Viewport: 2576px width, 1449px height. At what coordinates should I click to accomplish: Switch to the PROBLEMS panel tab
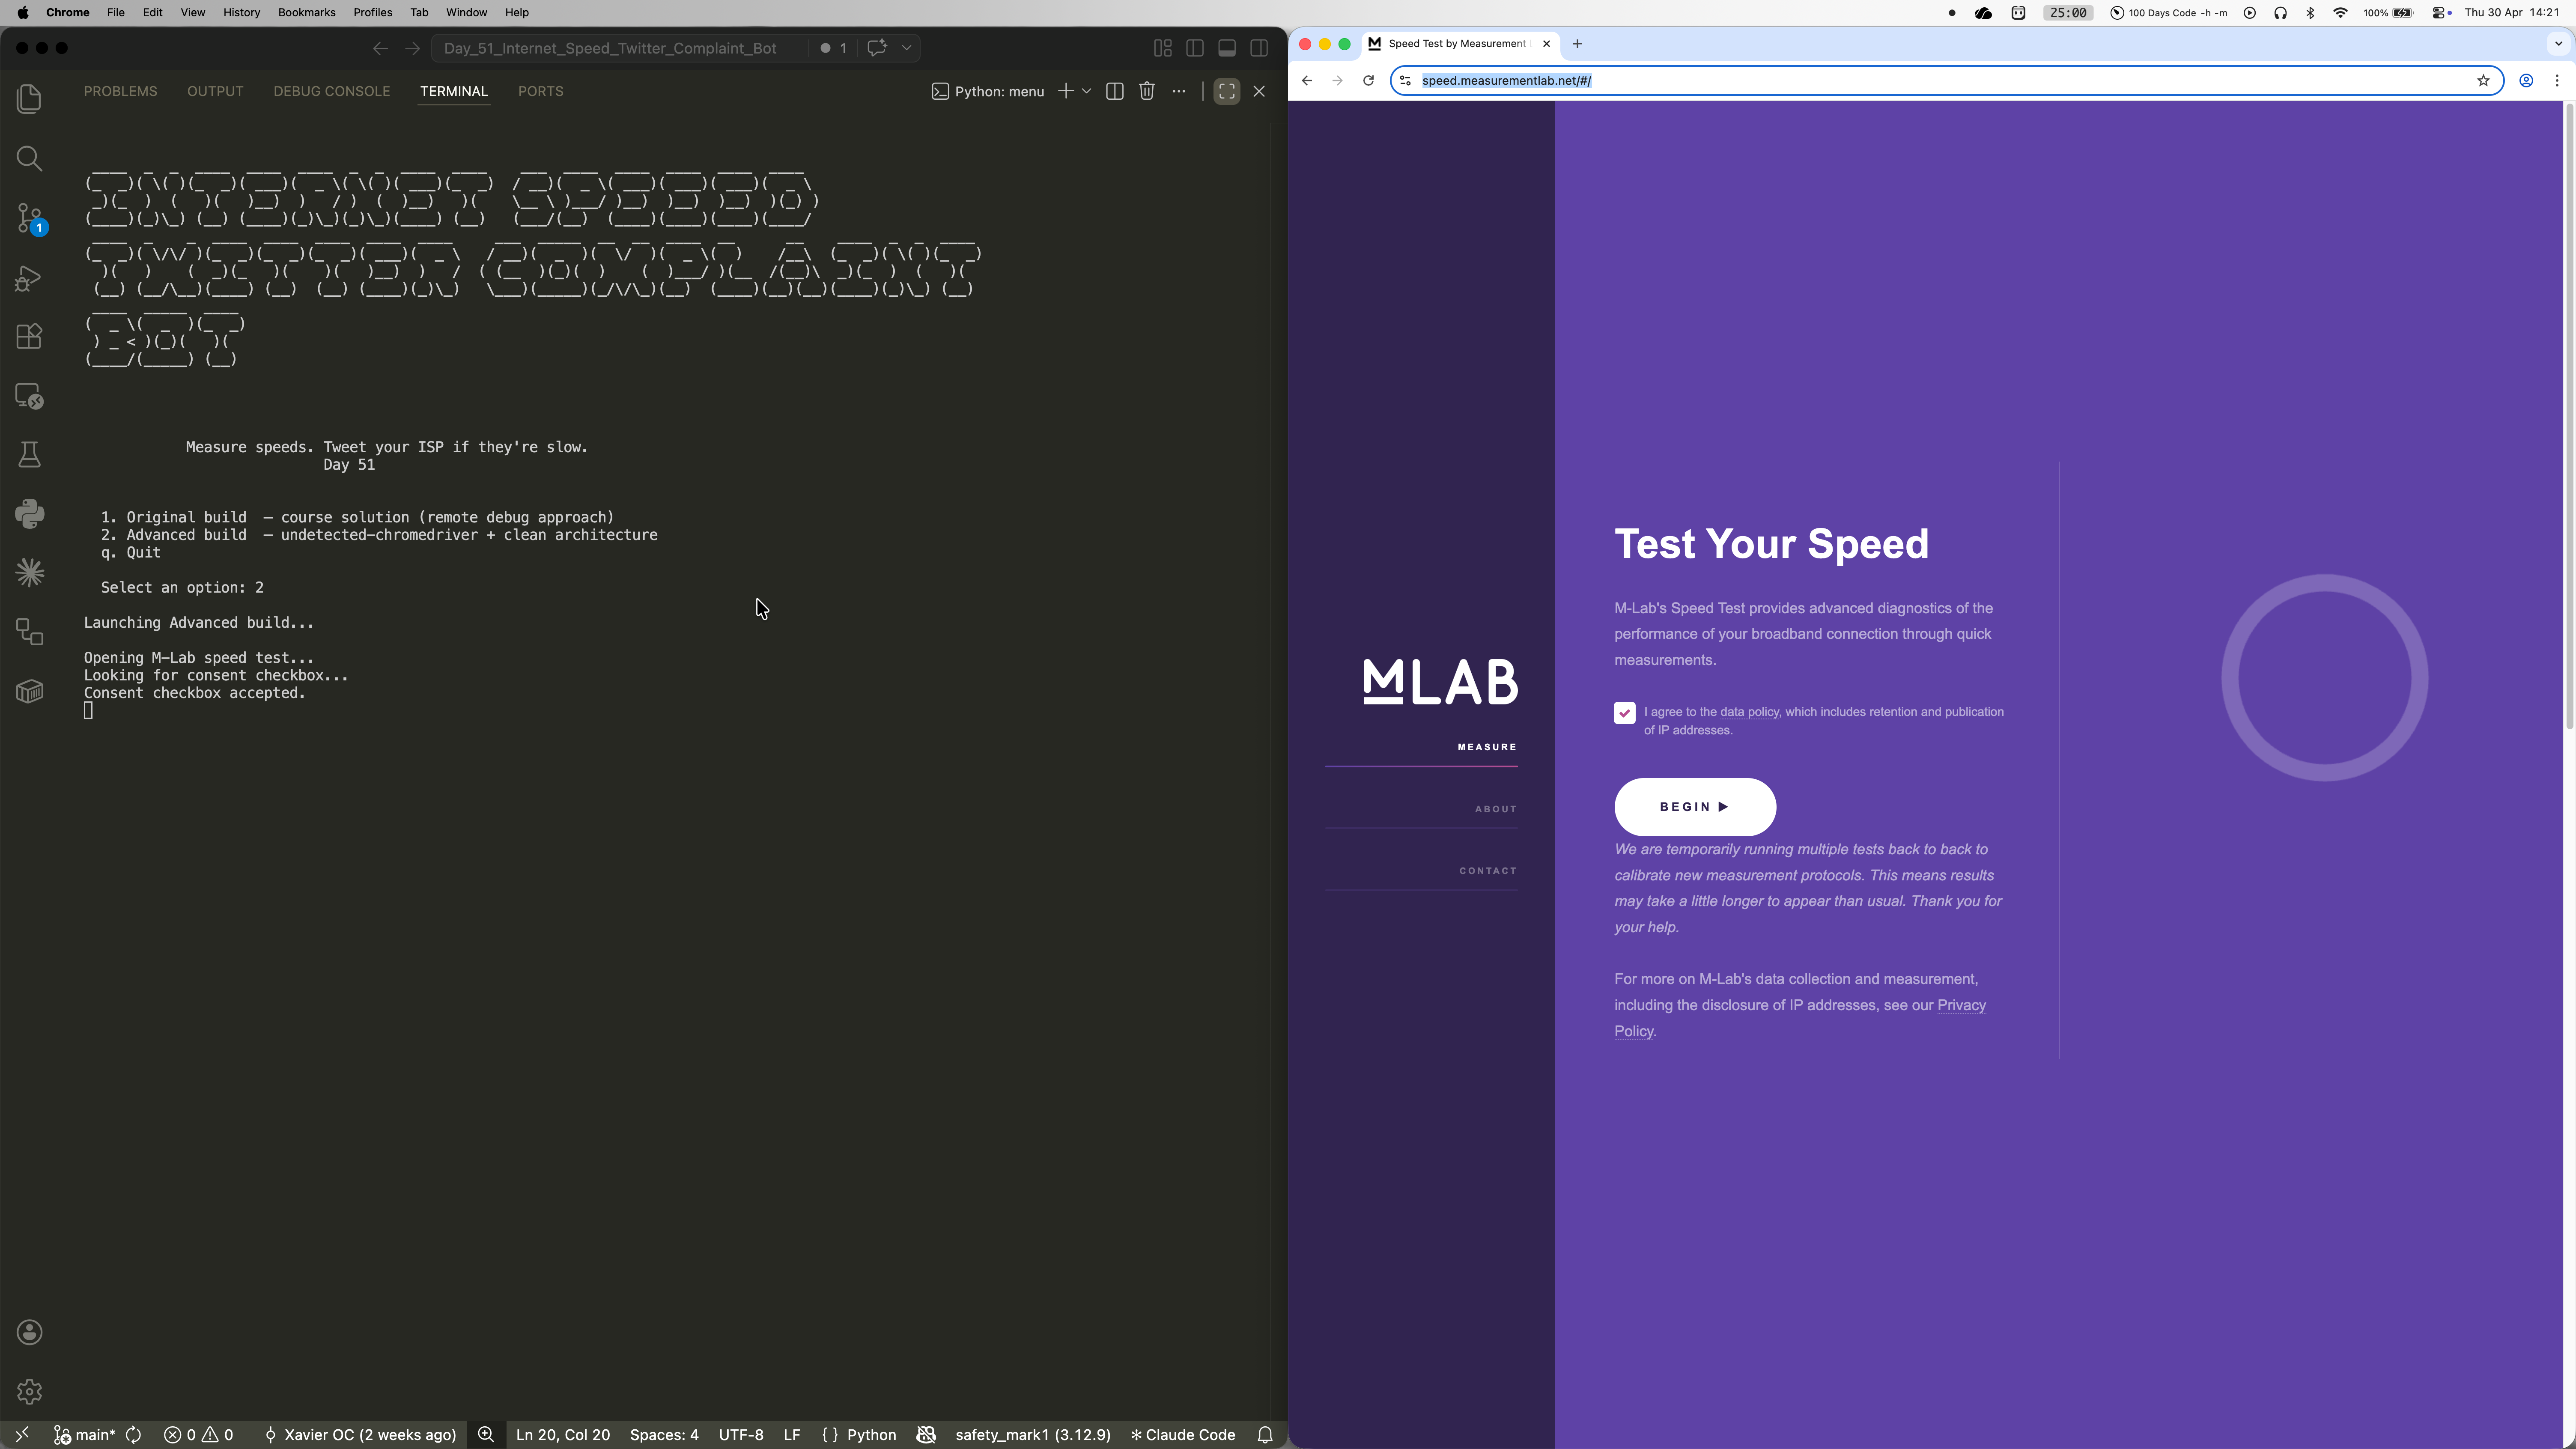[x=120, y=91]
